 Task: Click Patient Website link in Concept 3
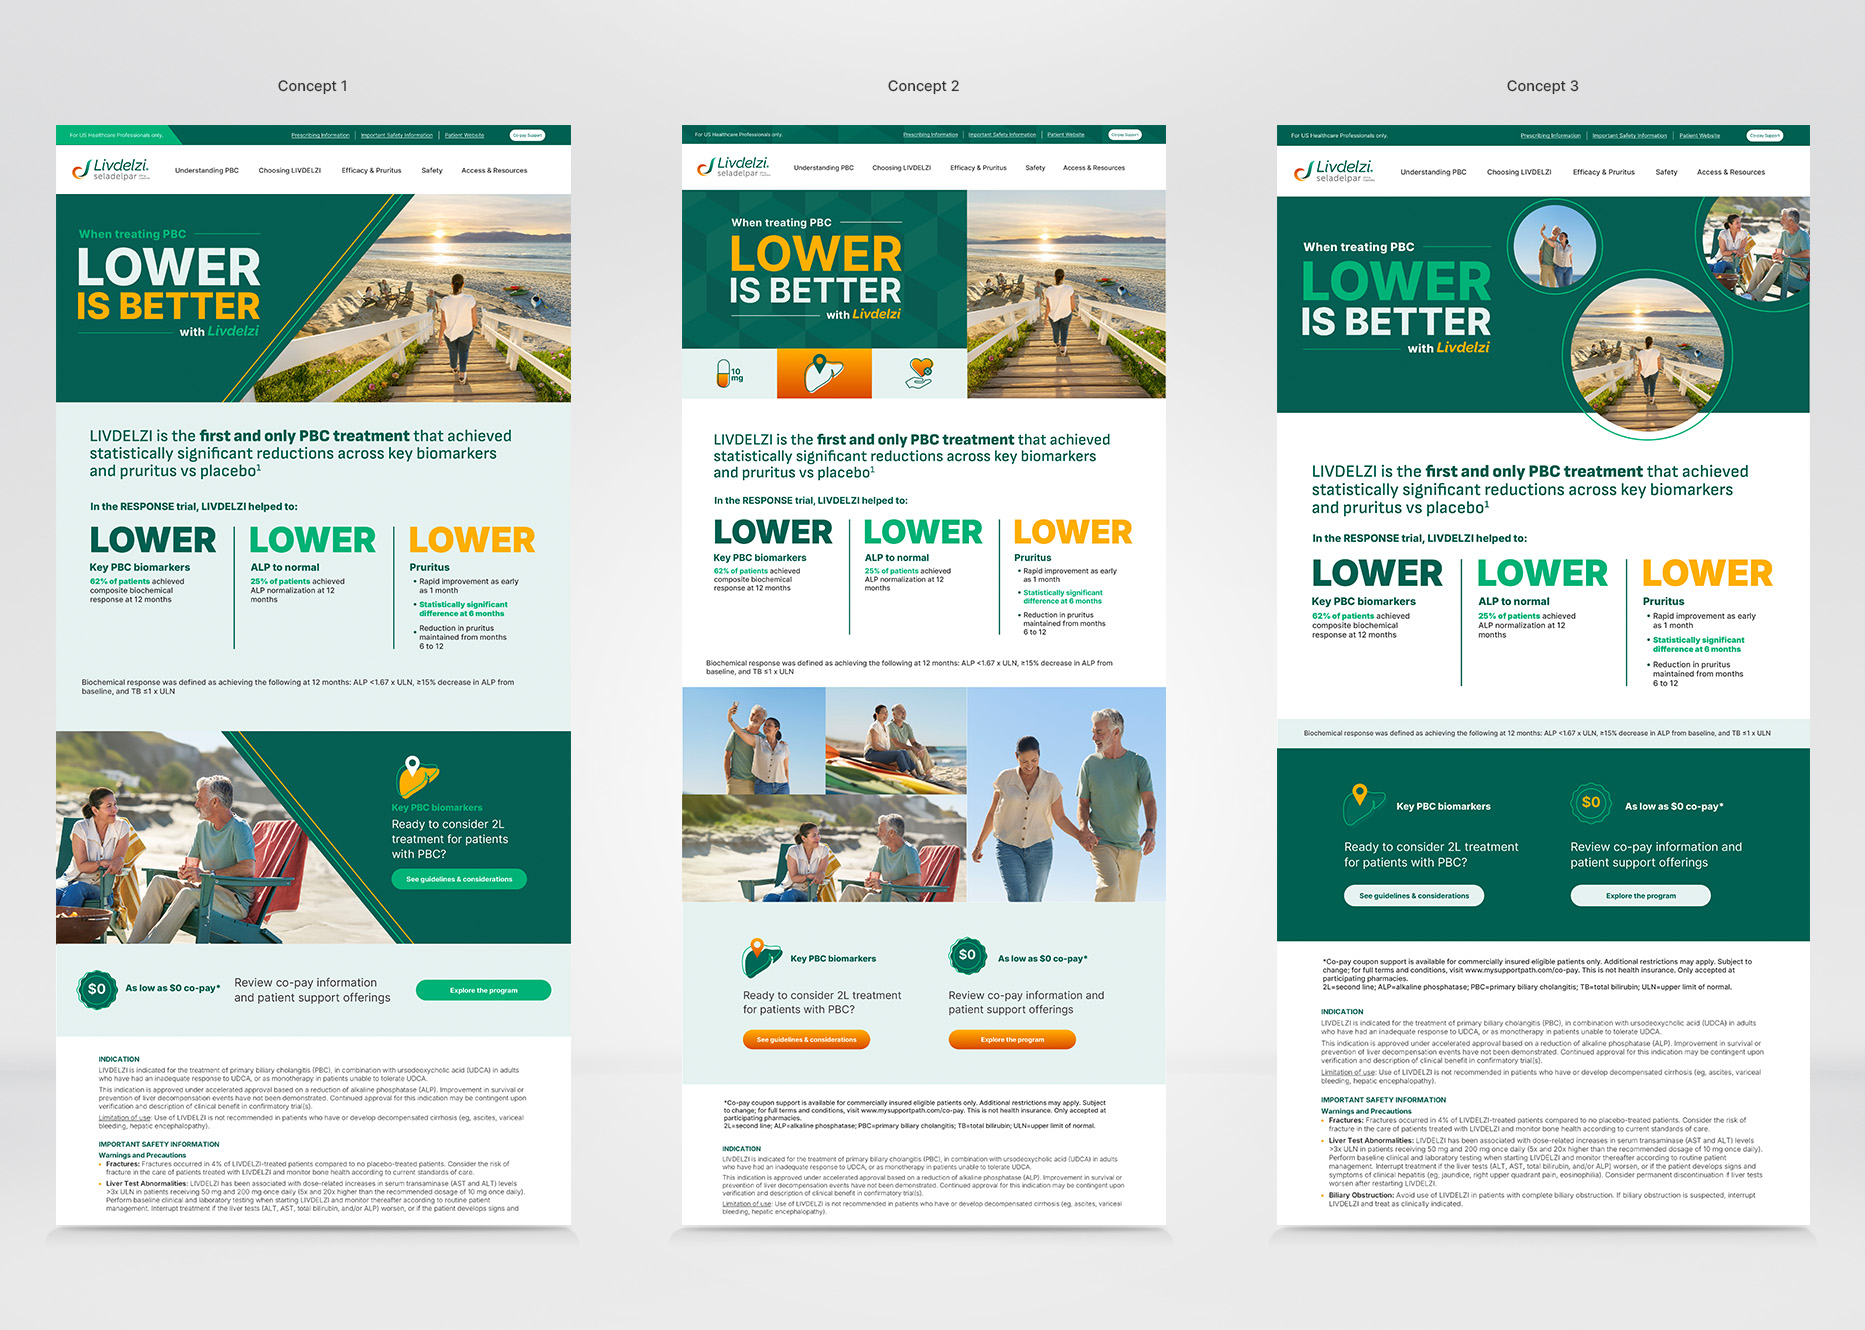[1700, 135]
